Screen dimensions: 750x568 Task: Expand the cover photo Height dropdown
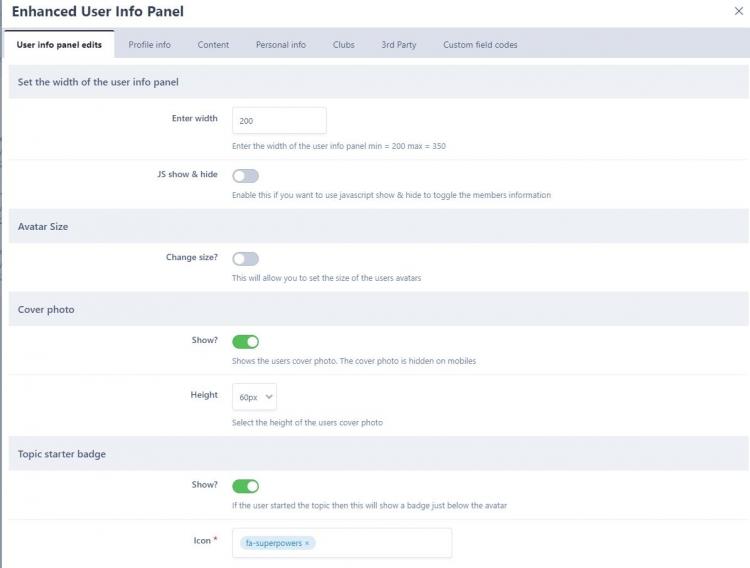click(x=254, y=397)
